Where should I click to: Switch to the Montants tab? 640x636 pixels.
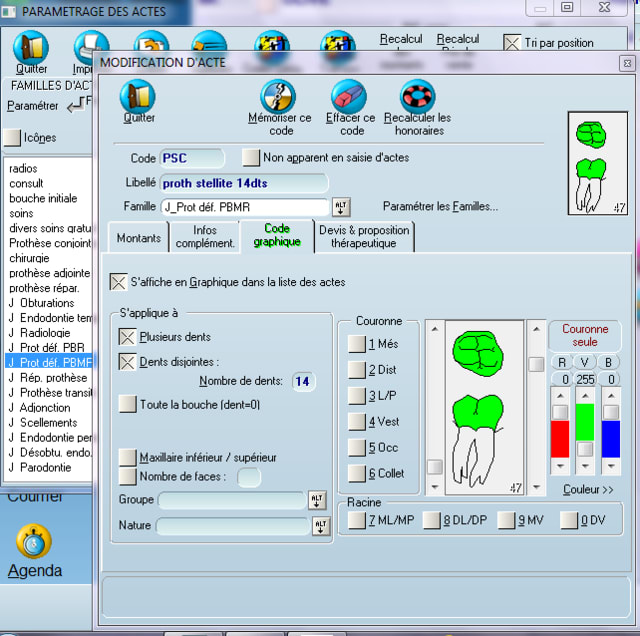[x=138, y=238]
